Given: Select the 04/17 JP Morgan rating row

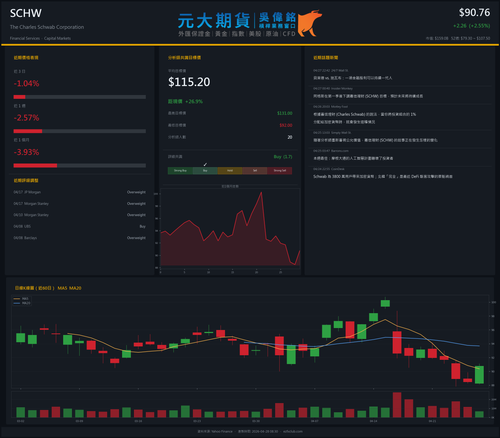Looking at the screenshot, I should [x=80, y=192].
